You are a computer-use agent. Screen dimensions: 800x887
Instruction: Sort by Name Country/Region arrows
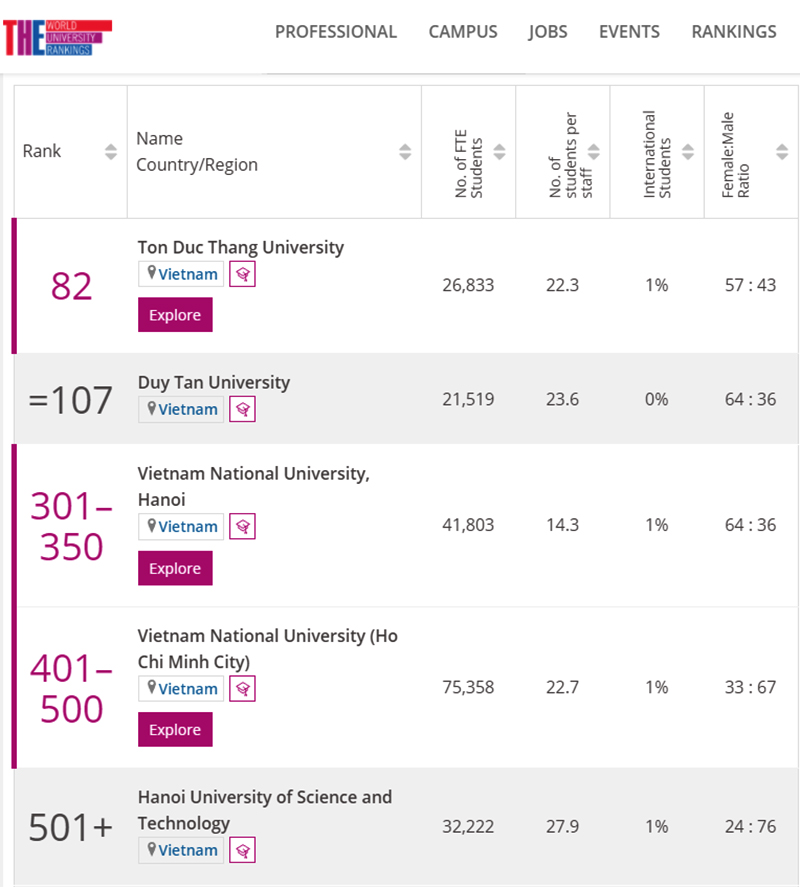pyautogui.click(x=405, y=152)
